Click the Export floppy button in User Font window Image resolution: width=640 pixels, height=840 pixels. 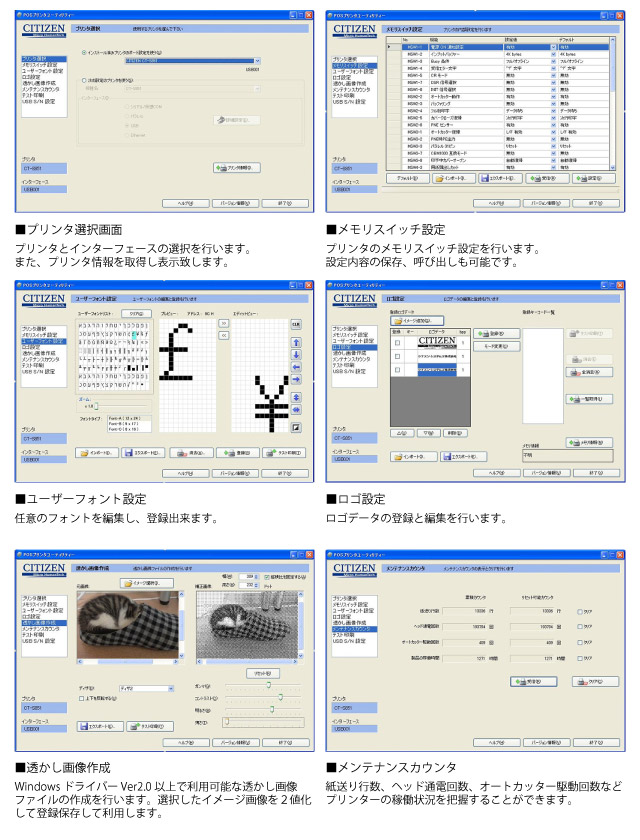[x=143, y=453]
